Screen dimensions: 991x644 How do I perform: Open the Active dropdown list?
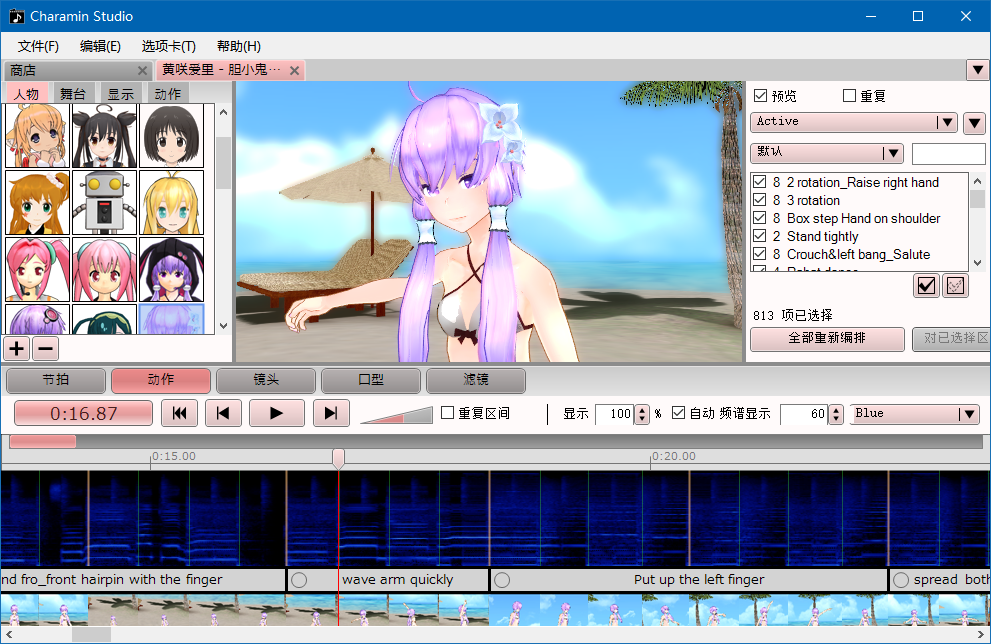coord(946,122)
